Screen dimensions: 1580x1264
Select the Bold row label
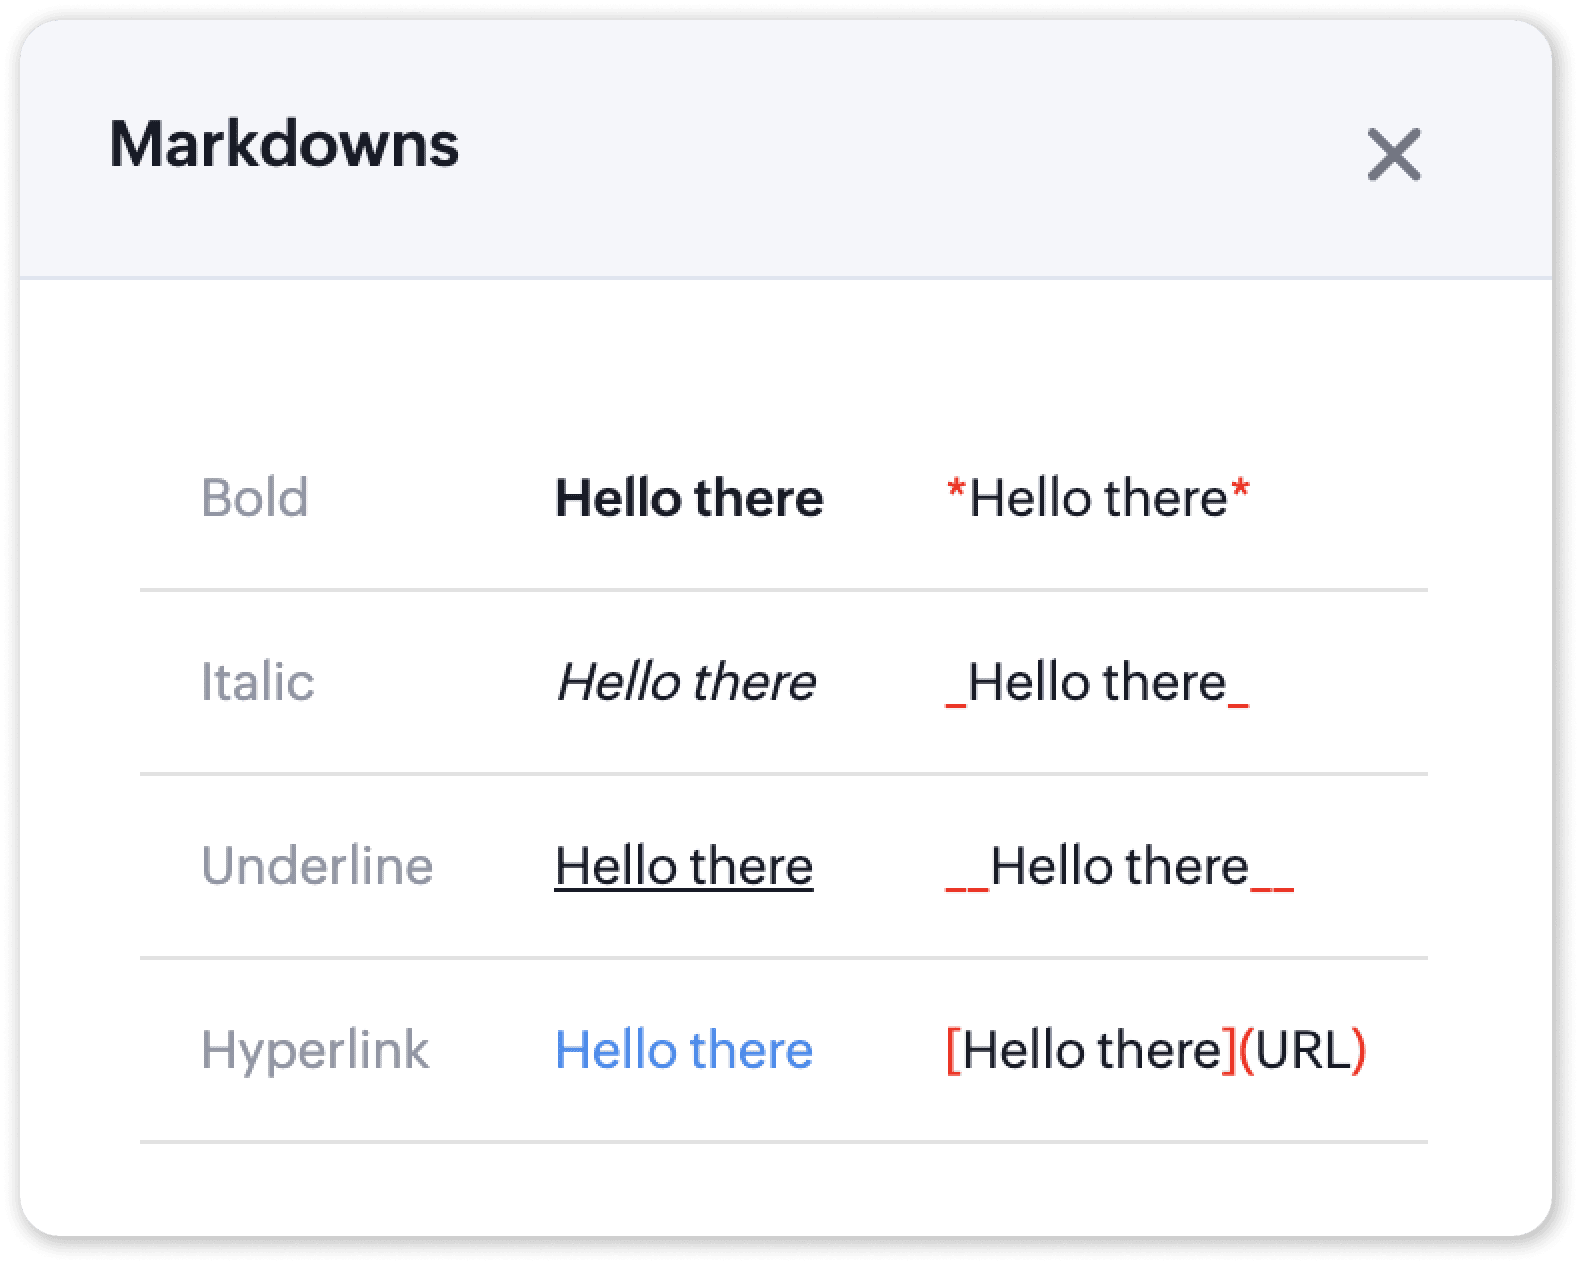pyautogui.click(x=255, y=498)
